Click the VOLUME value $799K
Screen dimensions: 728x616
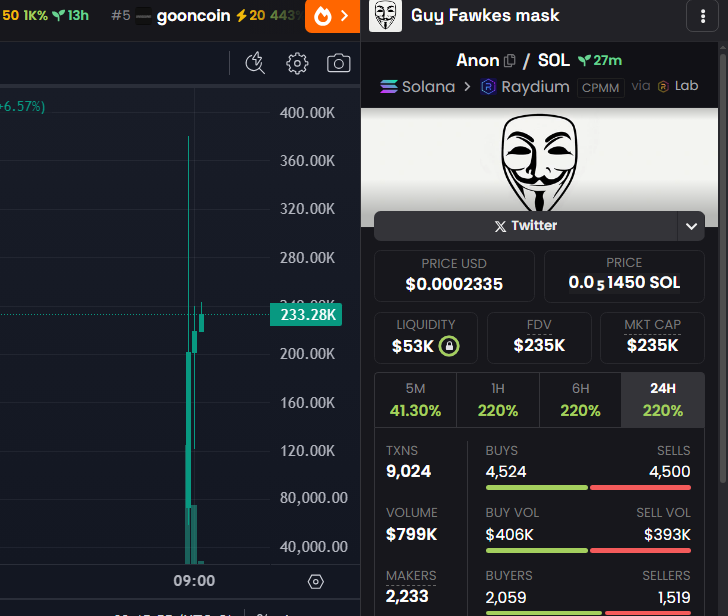point(411,534)
